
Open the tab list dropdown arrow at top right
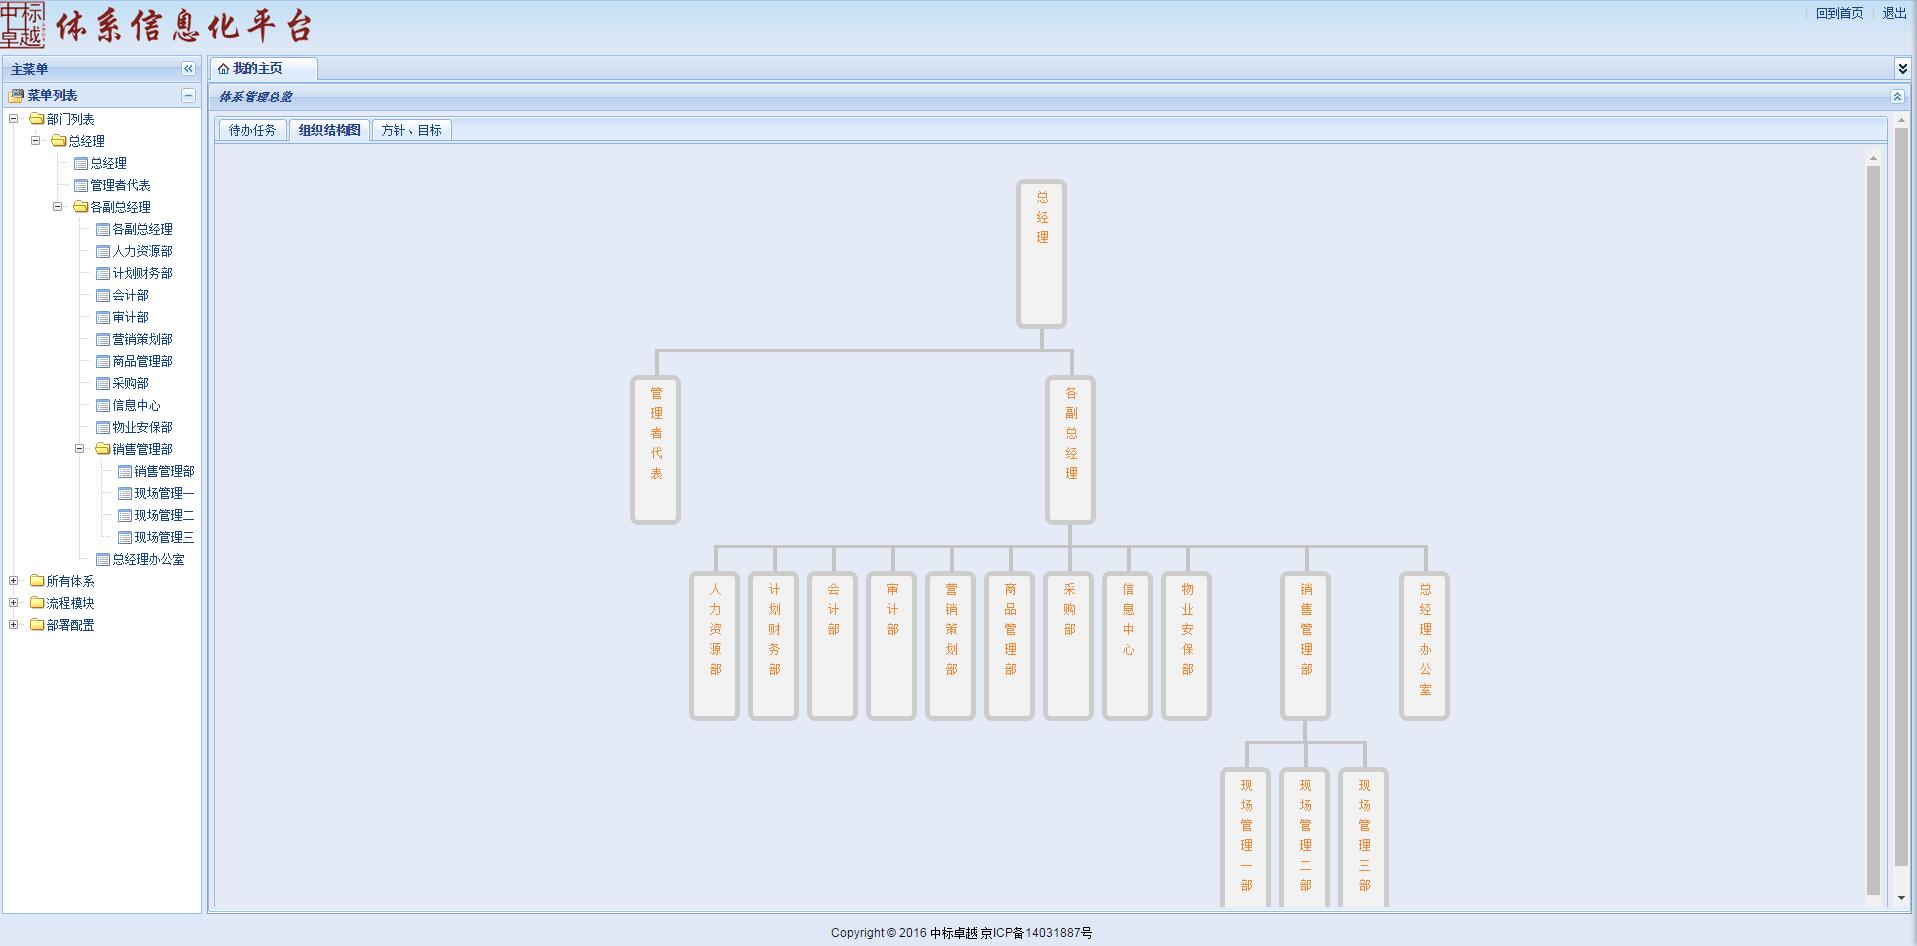click(x=1902, y=68)
